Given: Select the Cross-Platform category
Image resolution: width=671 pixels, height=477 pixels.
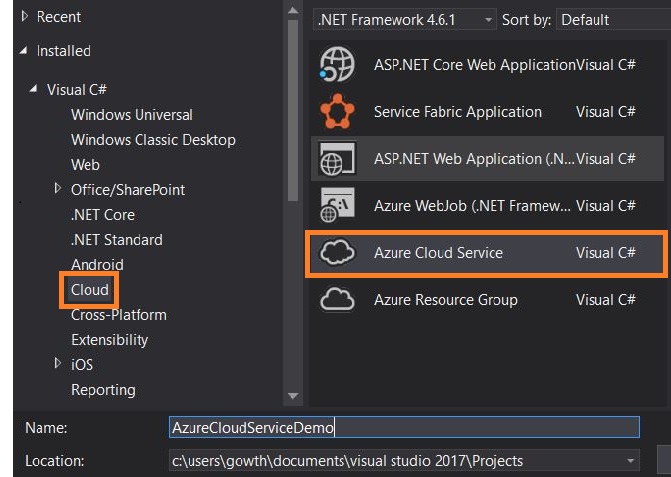Looking at the screenshot, I should click(x=118, y=315).
